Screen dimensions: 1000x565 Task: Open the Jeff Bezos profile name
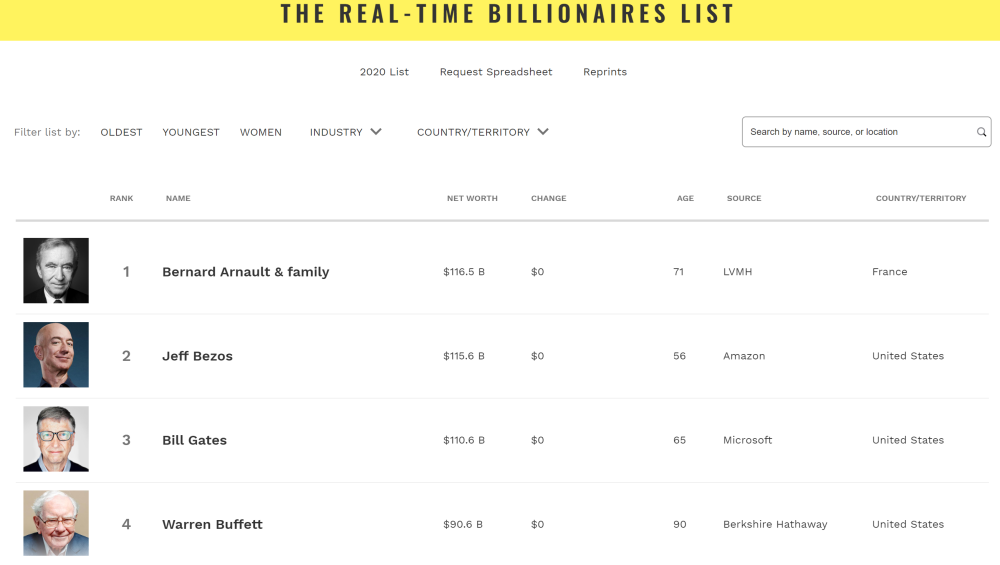(x=197, y=356)
